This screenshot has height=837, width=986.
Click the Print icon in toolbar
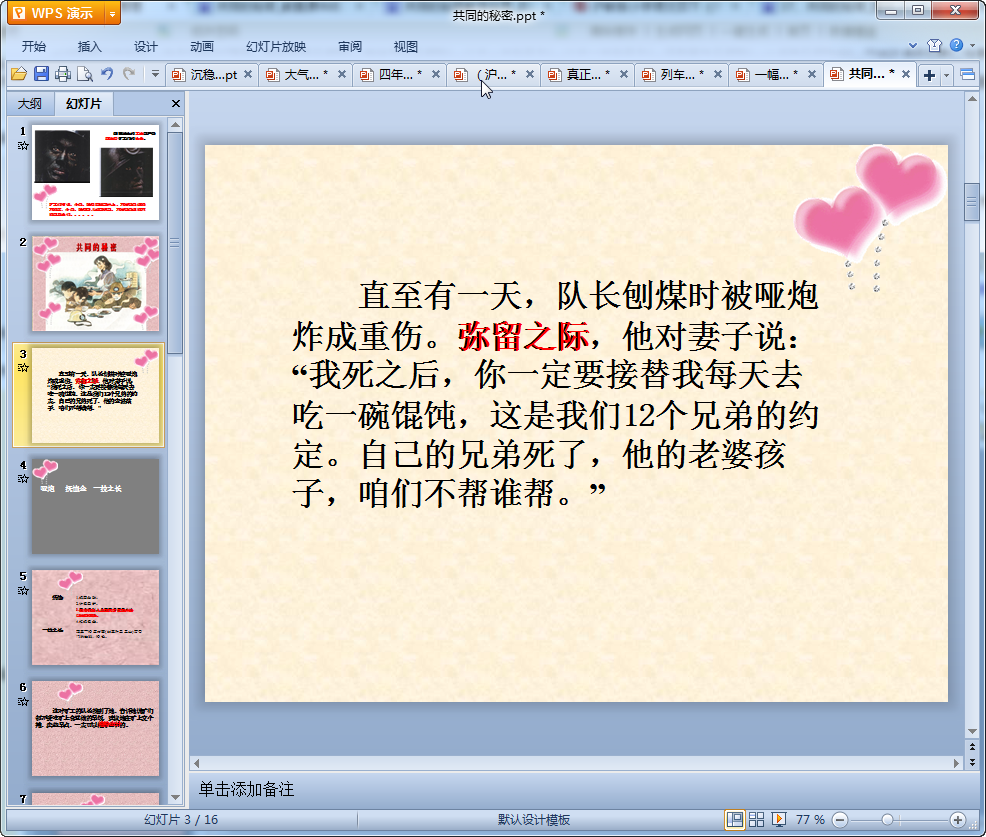63,74
